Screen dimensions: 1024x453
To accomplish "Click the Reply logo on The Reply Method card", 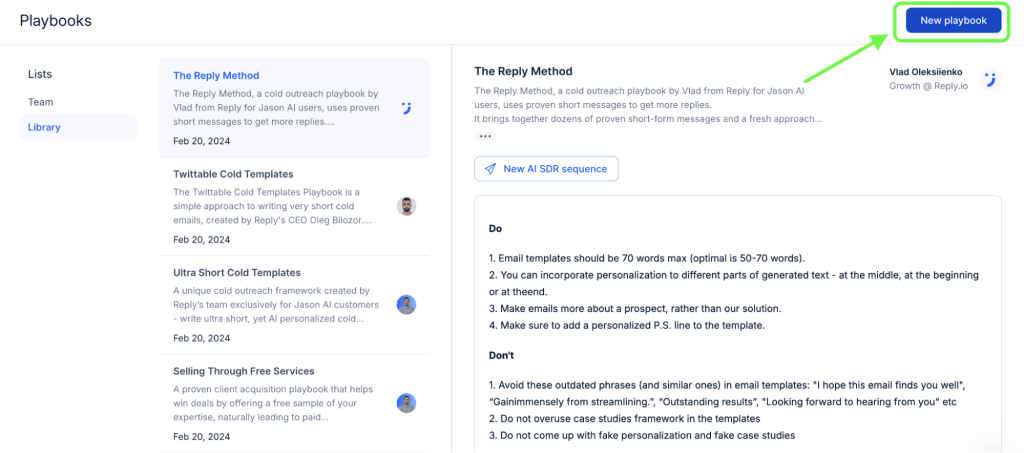I will [406, 108].
